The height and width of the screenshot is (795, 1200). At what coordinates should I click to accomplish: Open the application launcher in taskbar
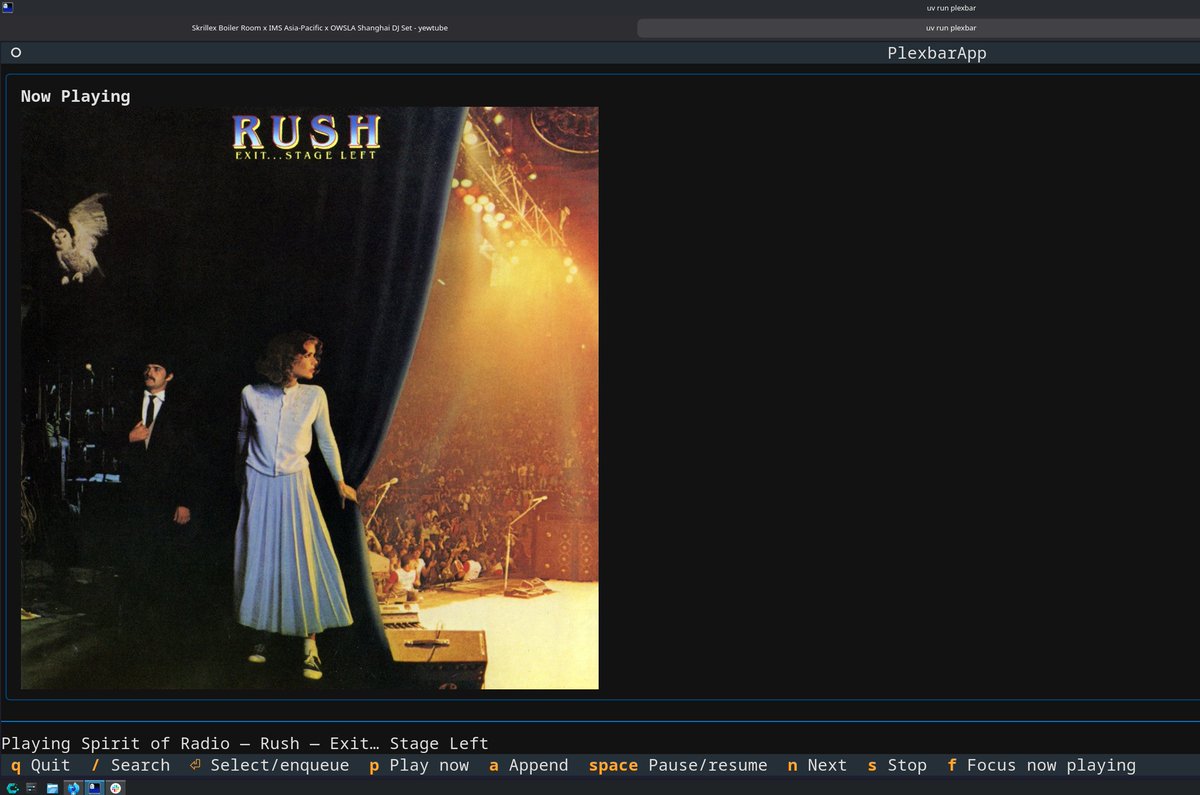[x=12, y=788]
